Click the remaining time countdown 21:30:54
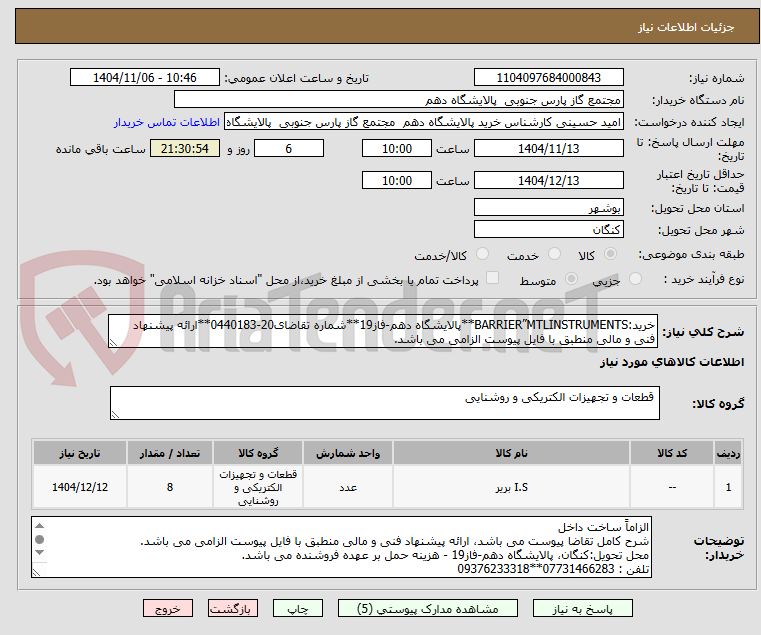The image size is (761, 635). 185,149
